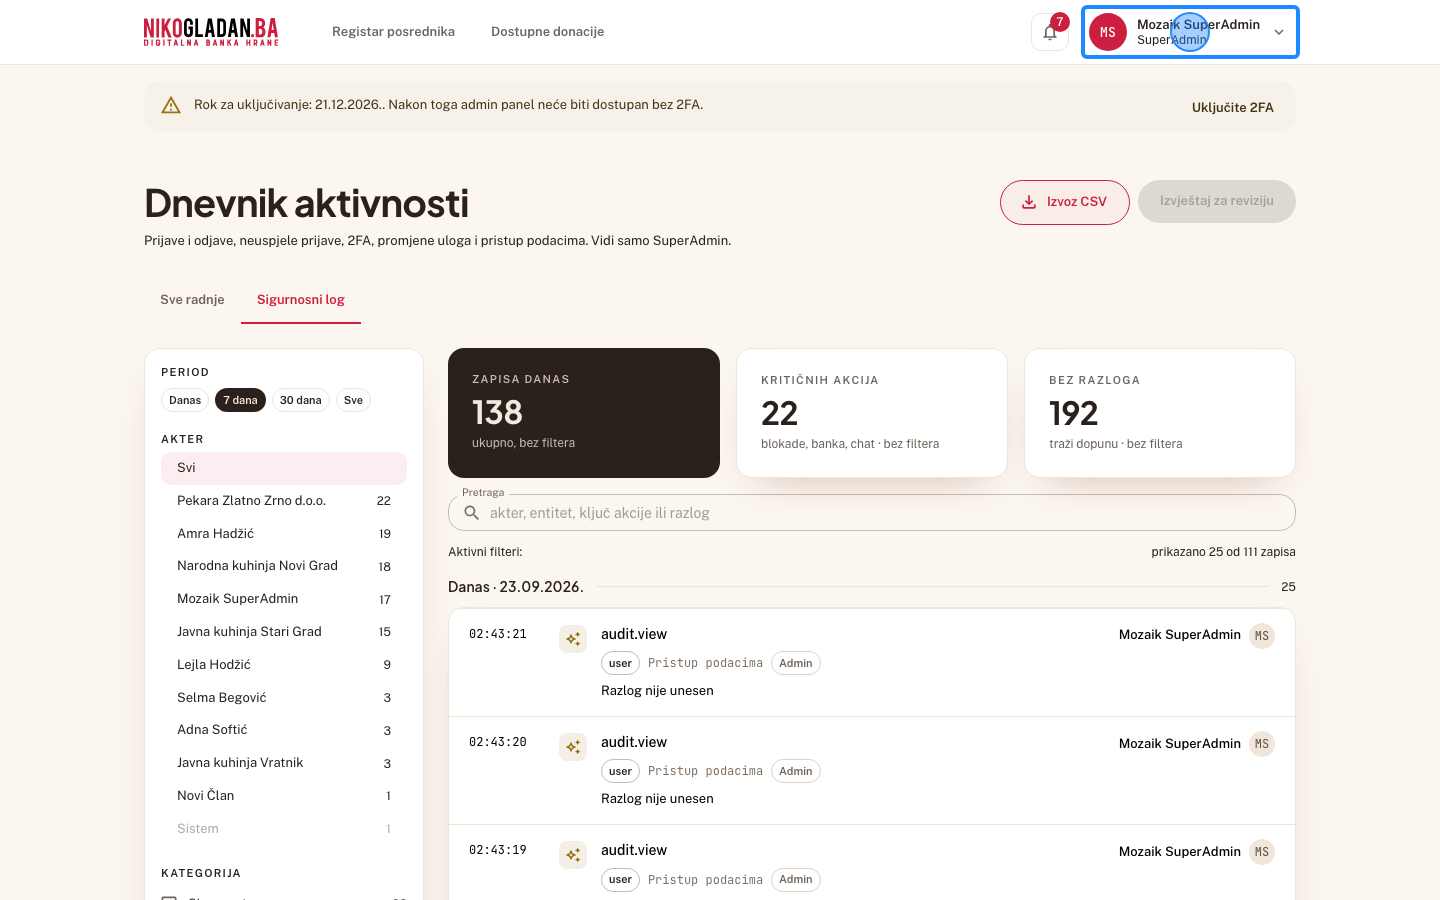Screen dimensions: 1440x900
Task: Click the 'Danas · 23.09.2026.' group header
Action: [x=516, y=587]
